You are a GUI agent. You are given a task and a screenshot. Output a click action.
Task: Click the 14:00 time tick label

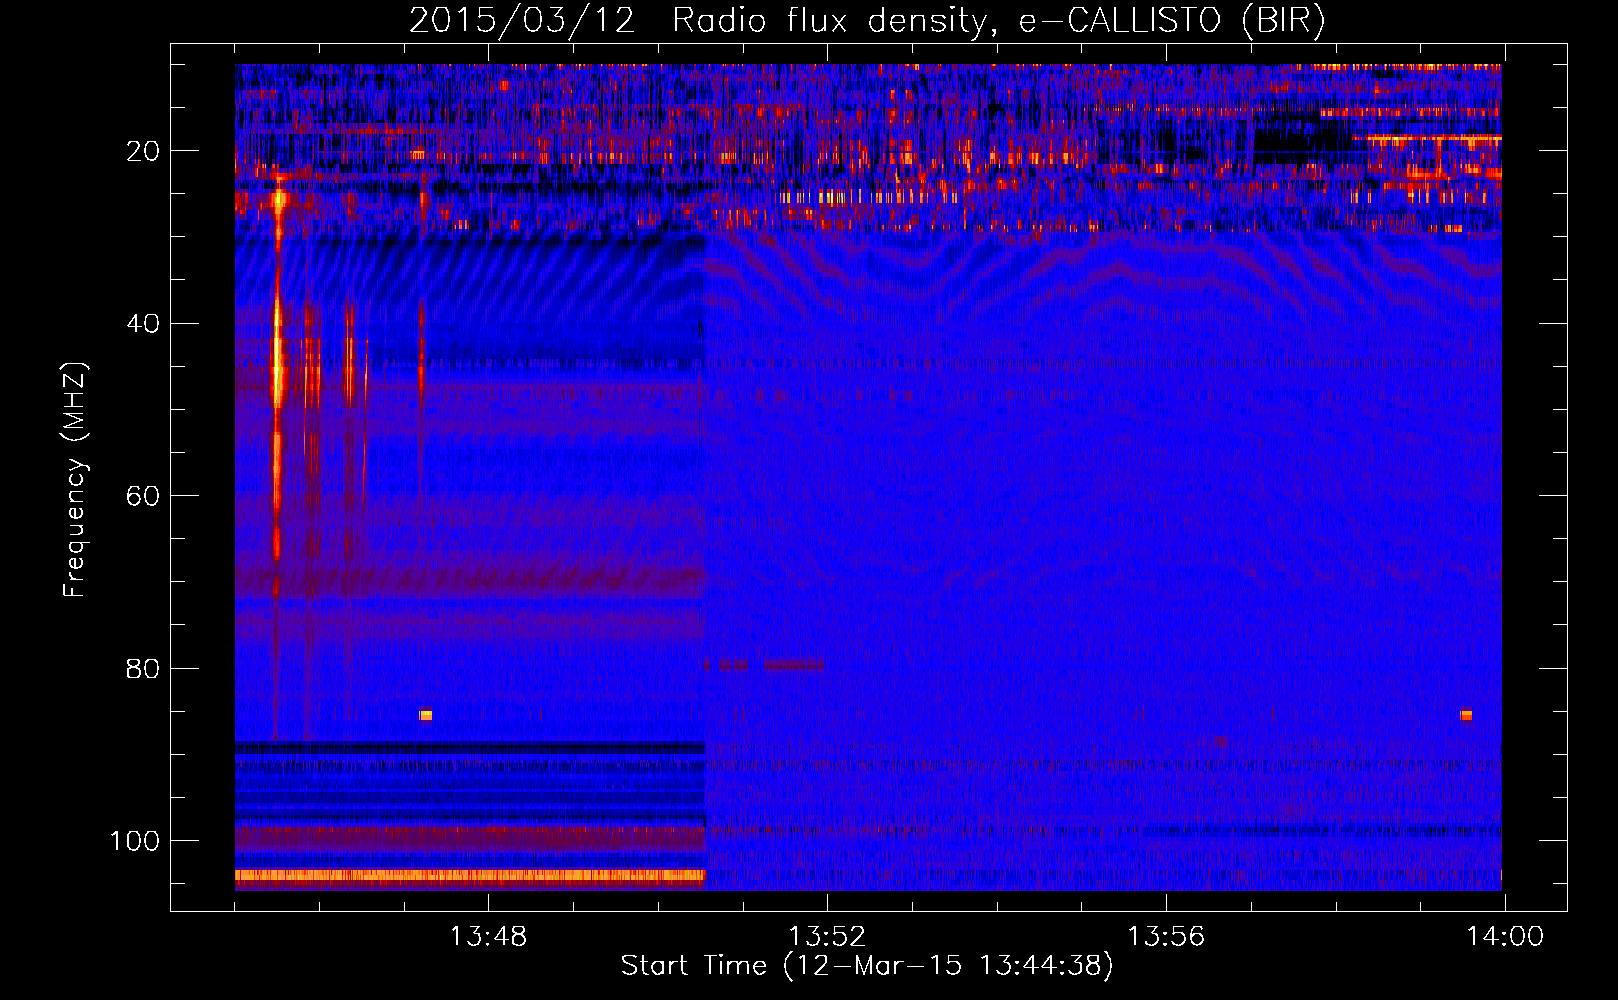[1505, 937]
